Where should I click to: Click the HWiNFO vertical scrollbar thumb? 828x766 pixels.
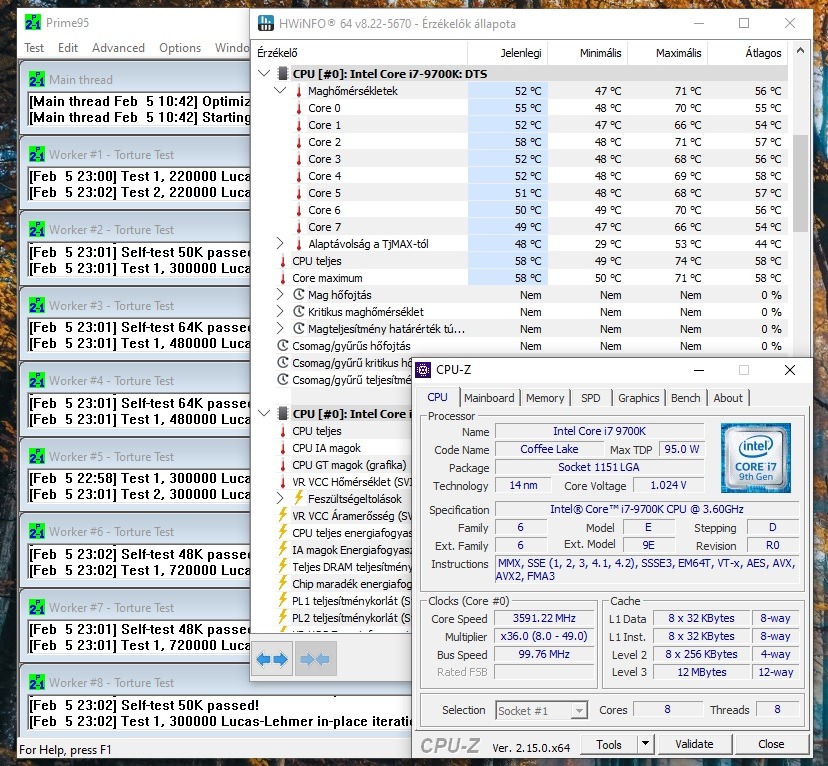[800, 183]
